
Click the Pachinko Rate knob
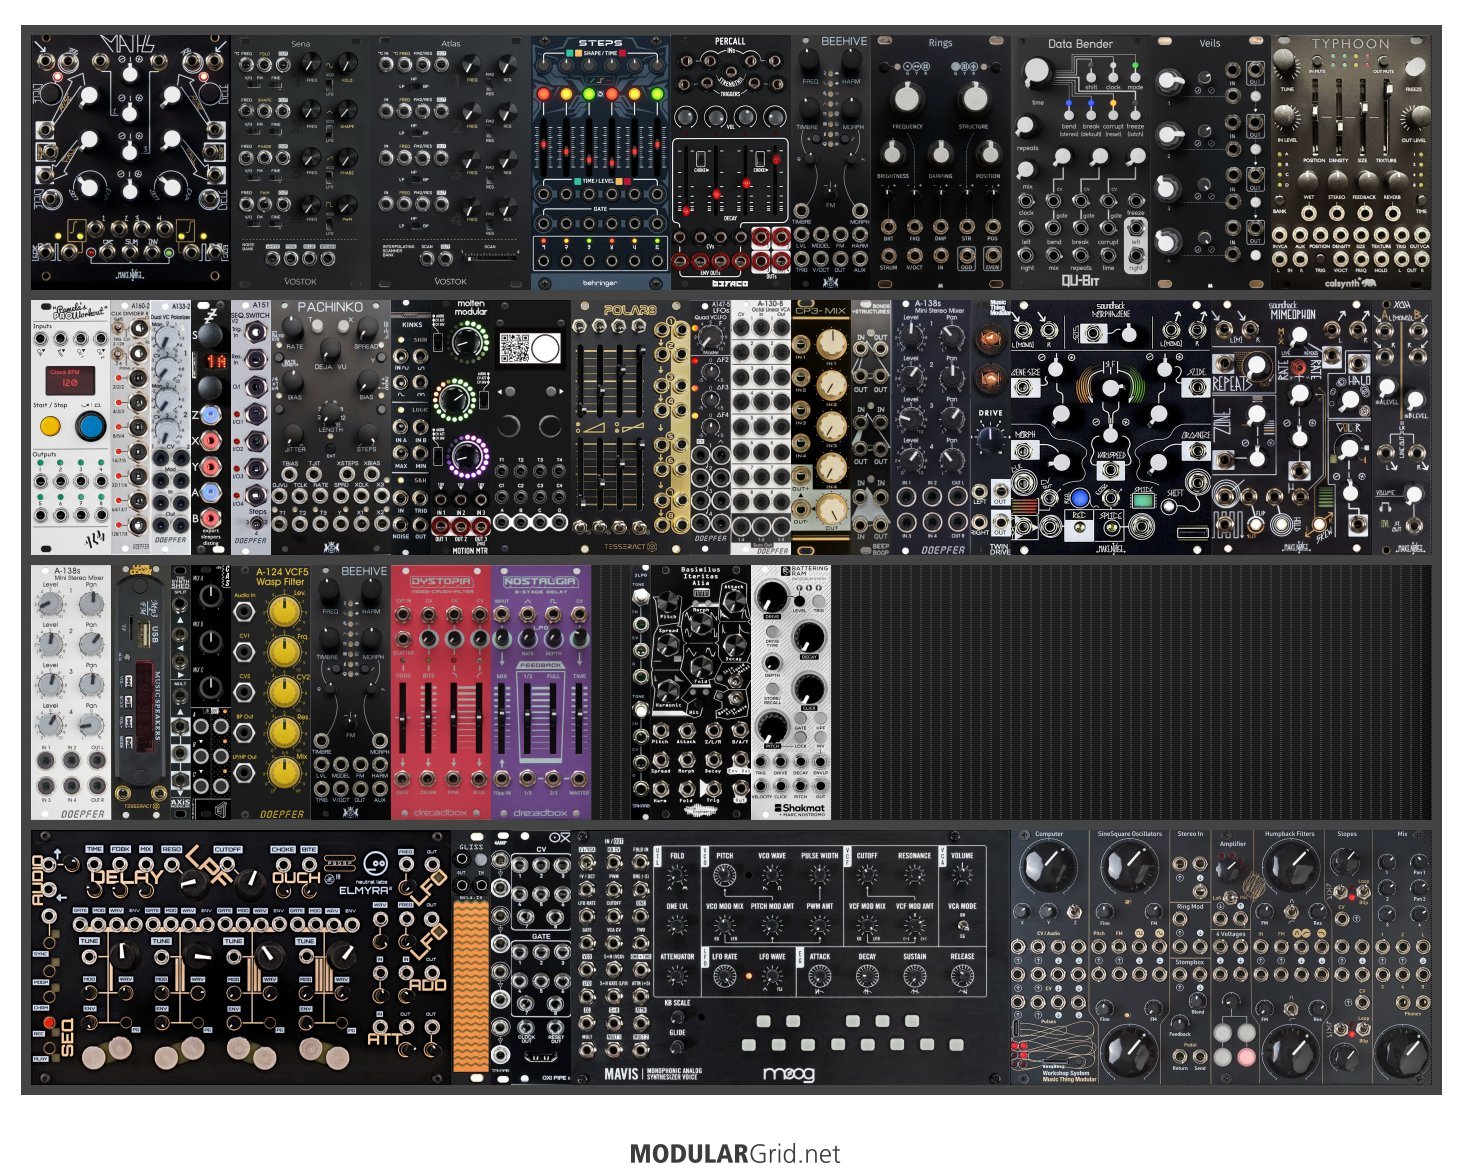pos(294,329)
